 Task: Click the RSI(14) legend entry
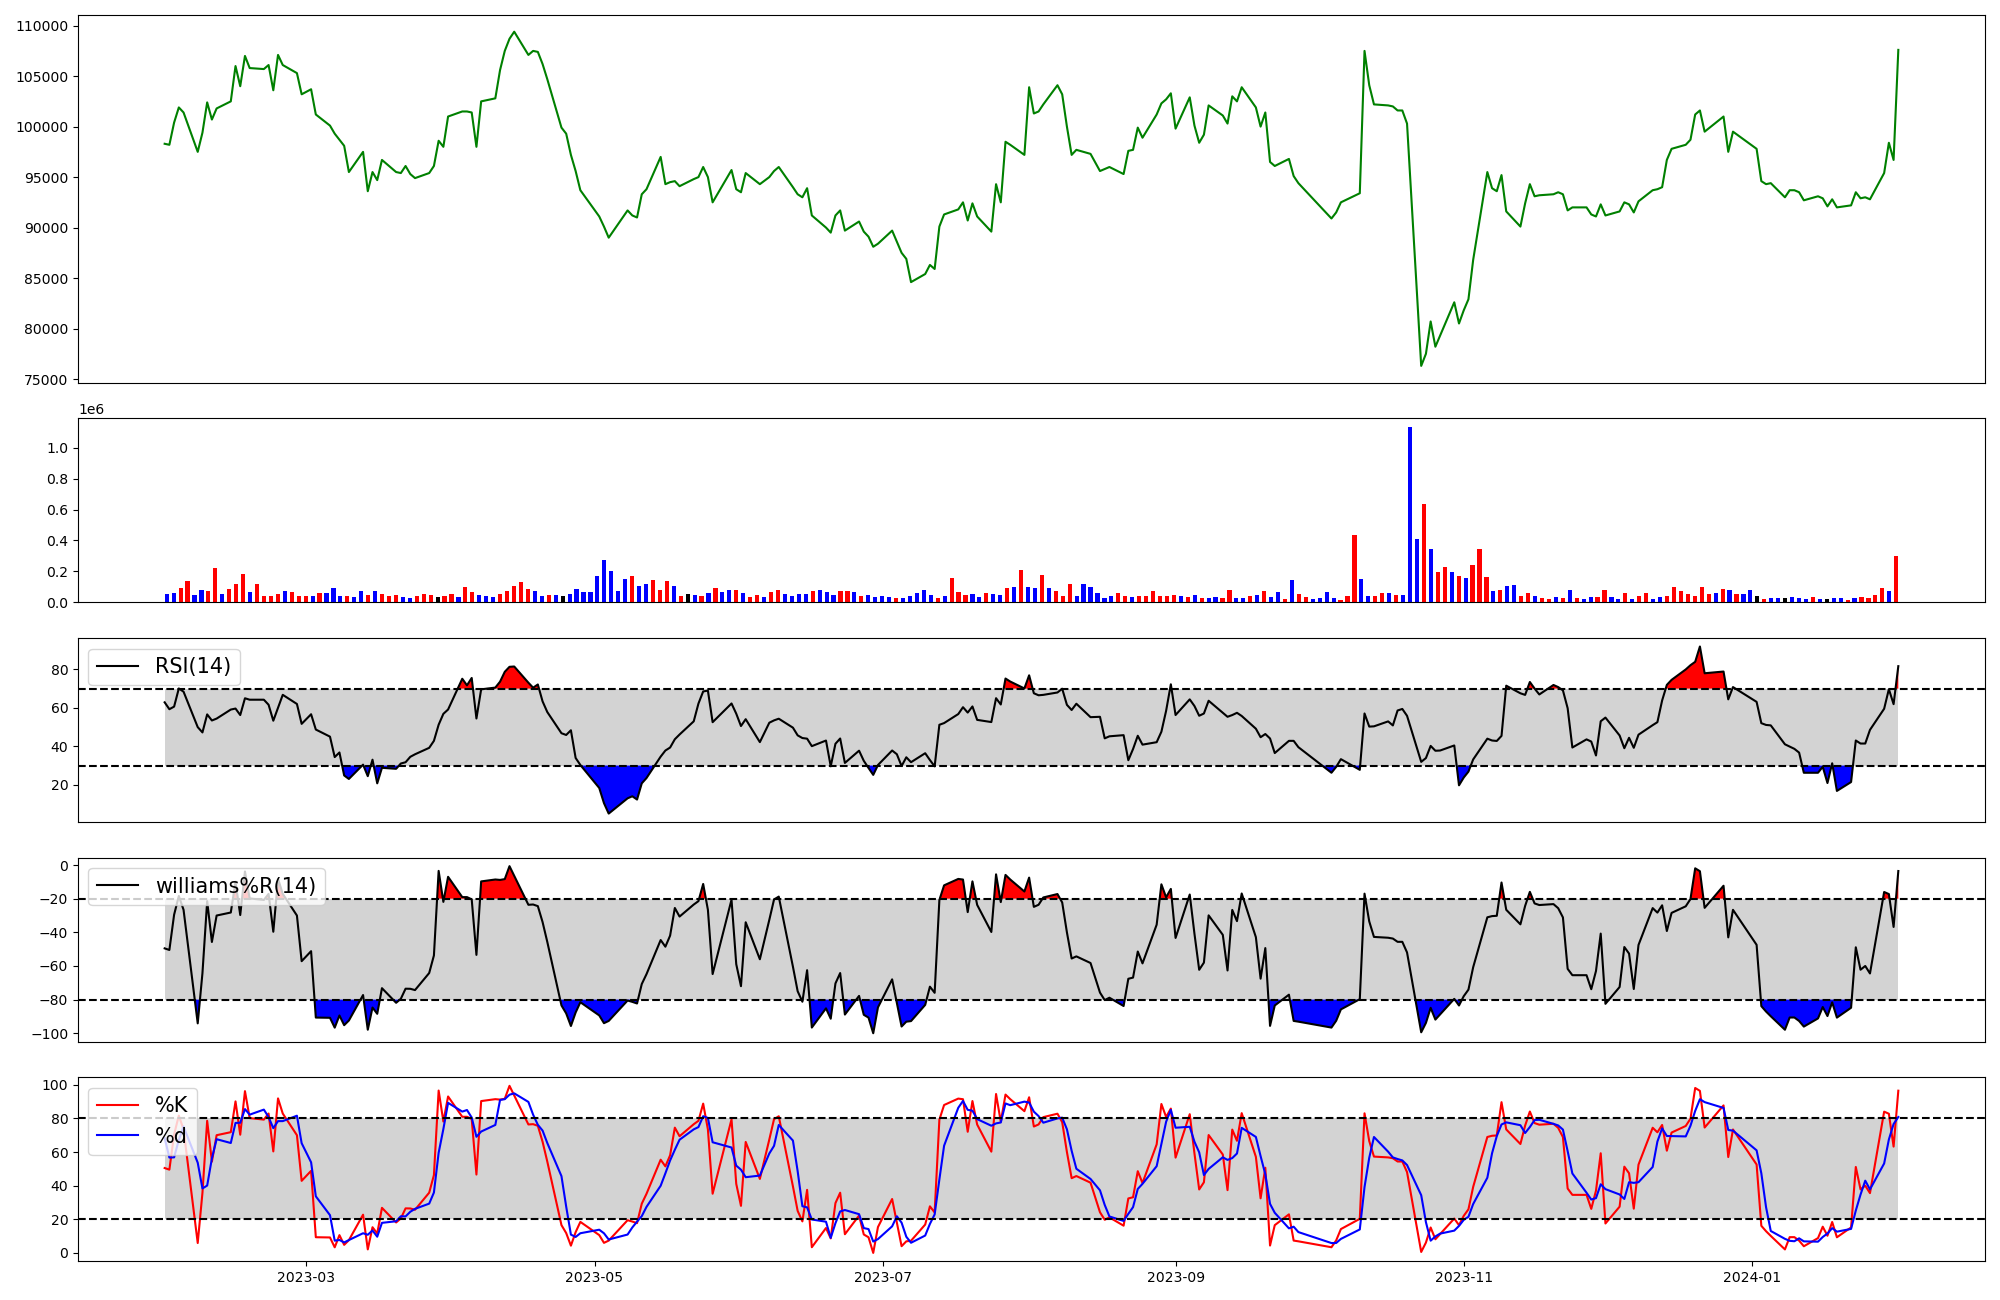click(x=192, y=666)
